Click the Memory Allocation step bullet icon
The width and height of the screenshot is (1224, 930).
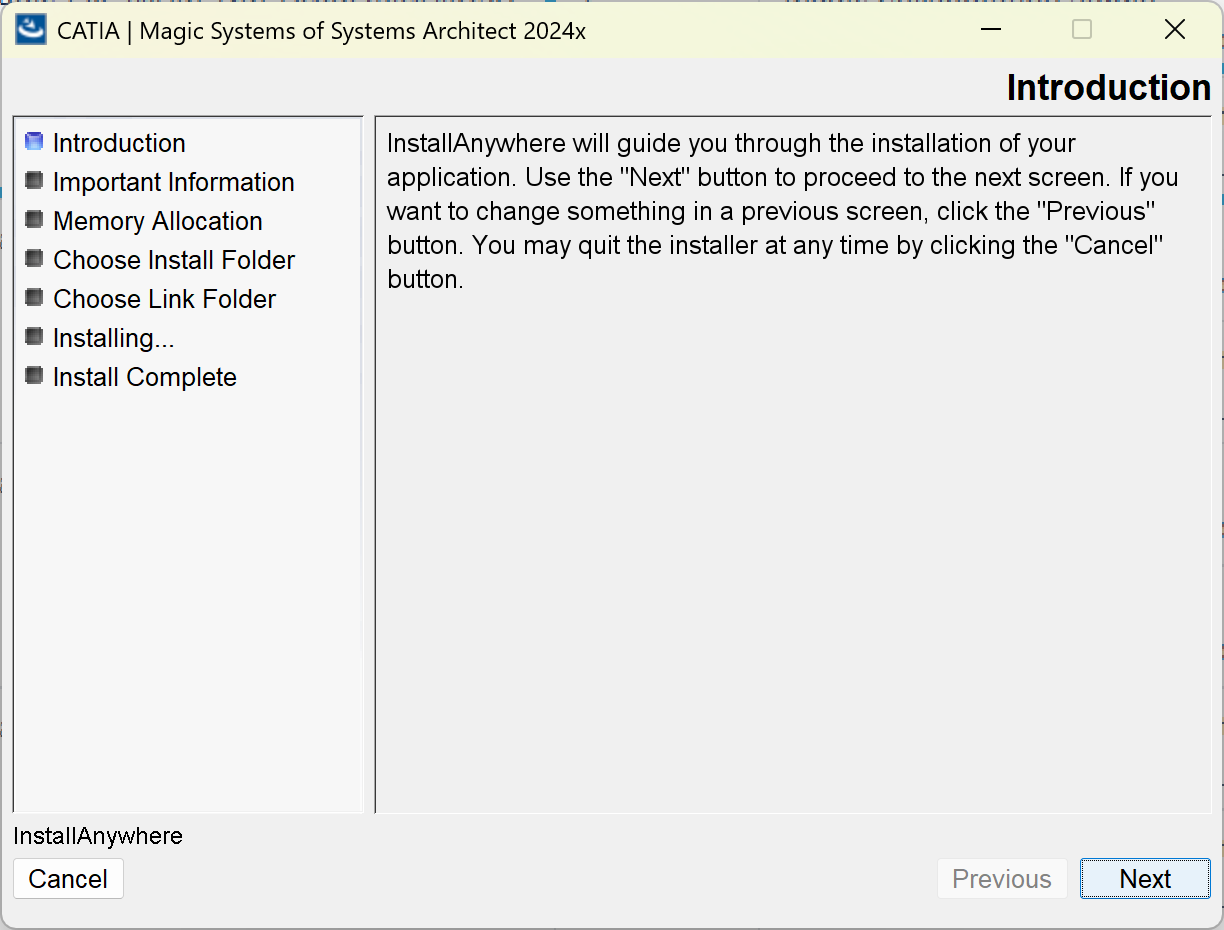(34, 220)
